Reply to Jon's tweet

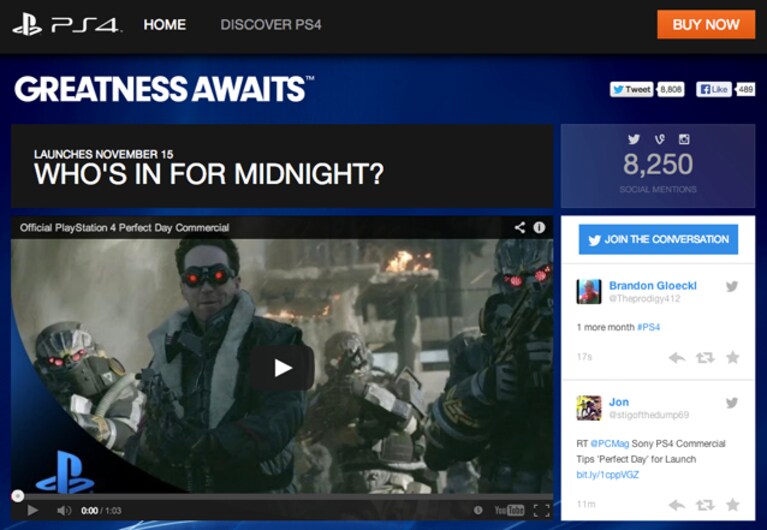[x=677, y=505]
